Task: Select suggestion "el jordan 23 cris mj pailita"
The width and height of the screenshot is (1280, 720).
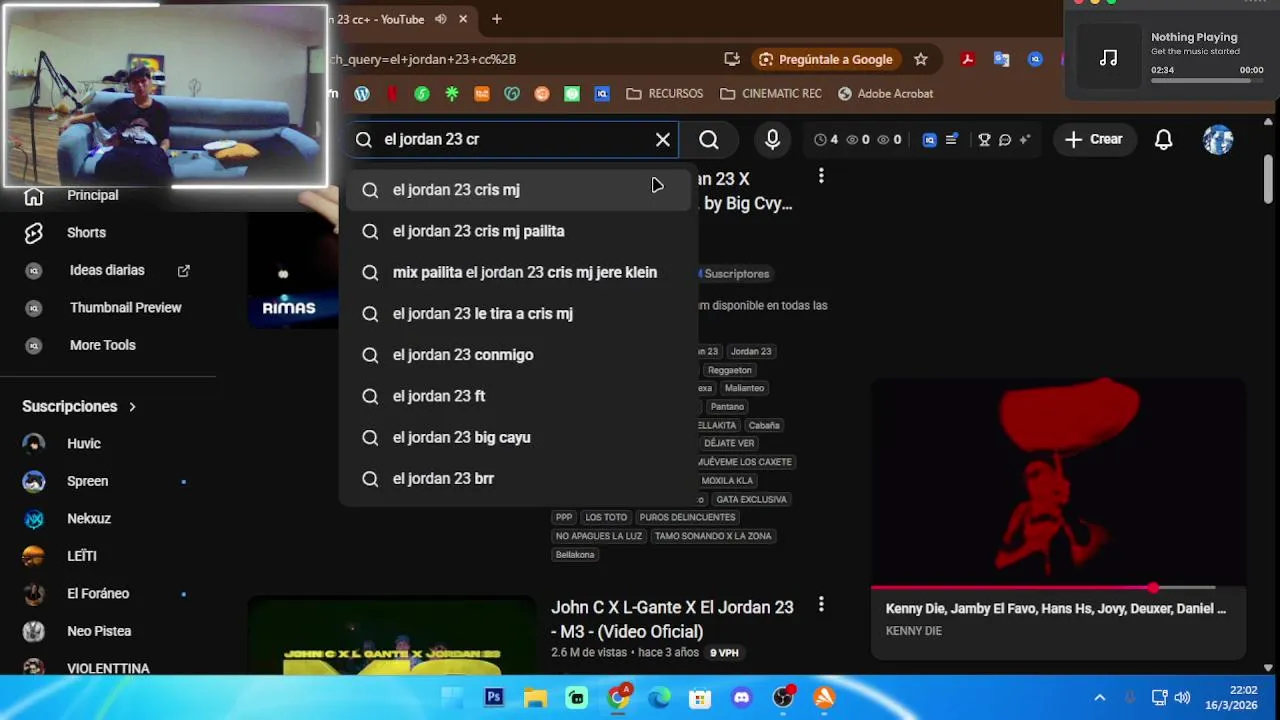Action: pyautogui.click(x=517, y=231)
